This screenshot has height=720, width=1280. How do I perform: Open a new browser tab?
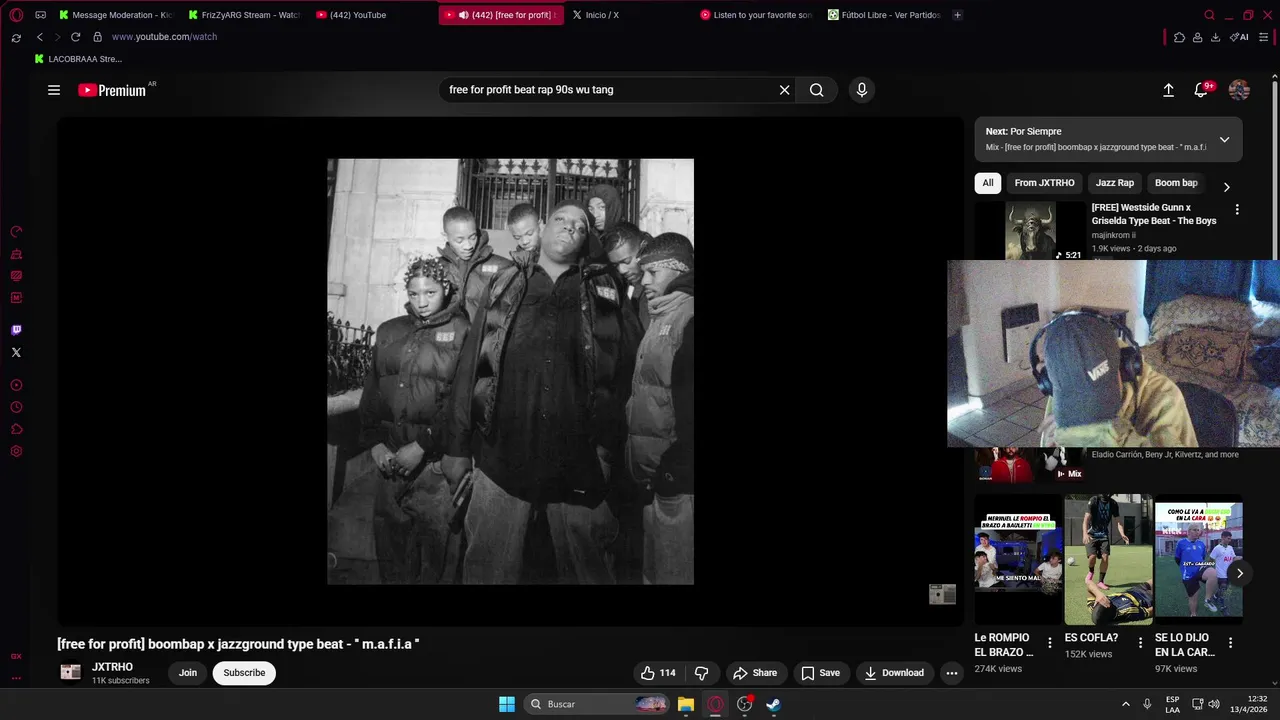957,15
